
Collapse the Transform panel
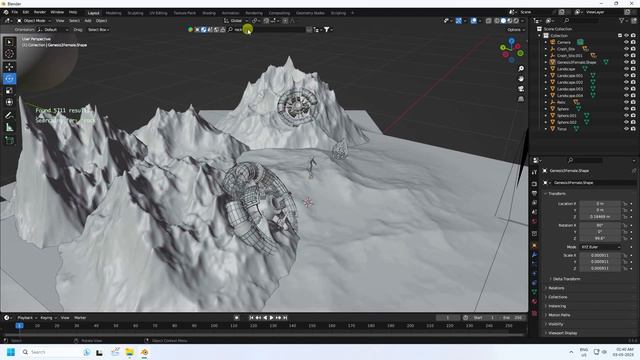click(557, 193)
